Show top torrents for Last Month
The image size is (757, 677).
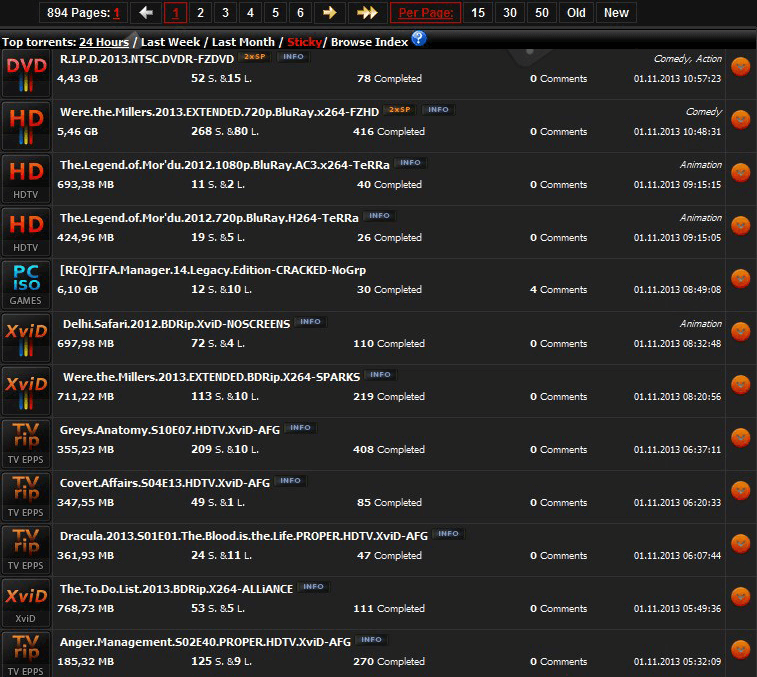(243, 42)
